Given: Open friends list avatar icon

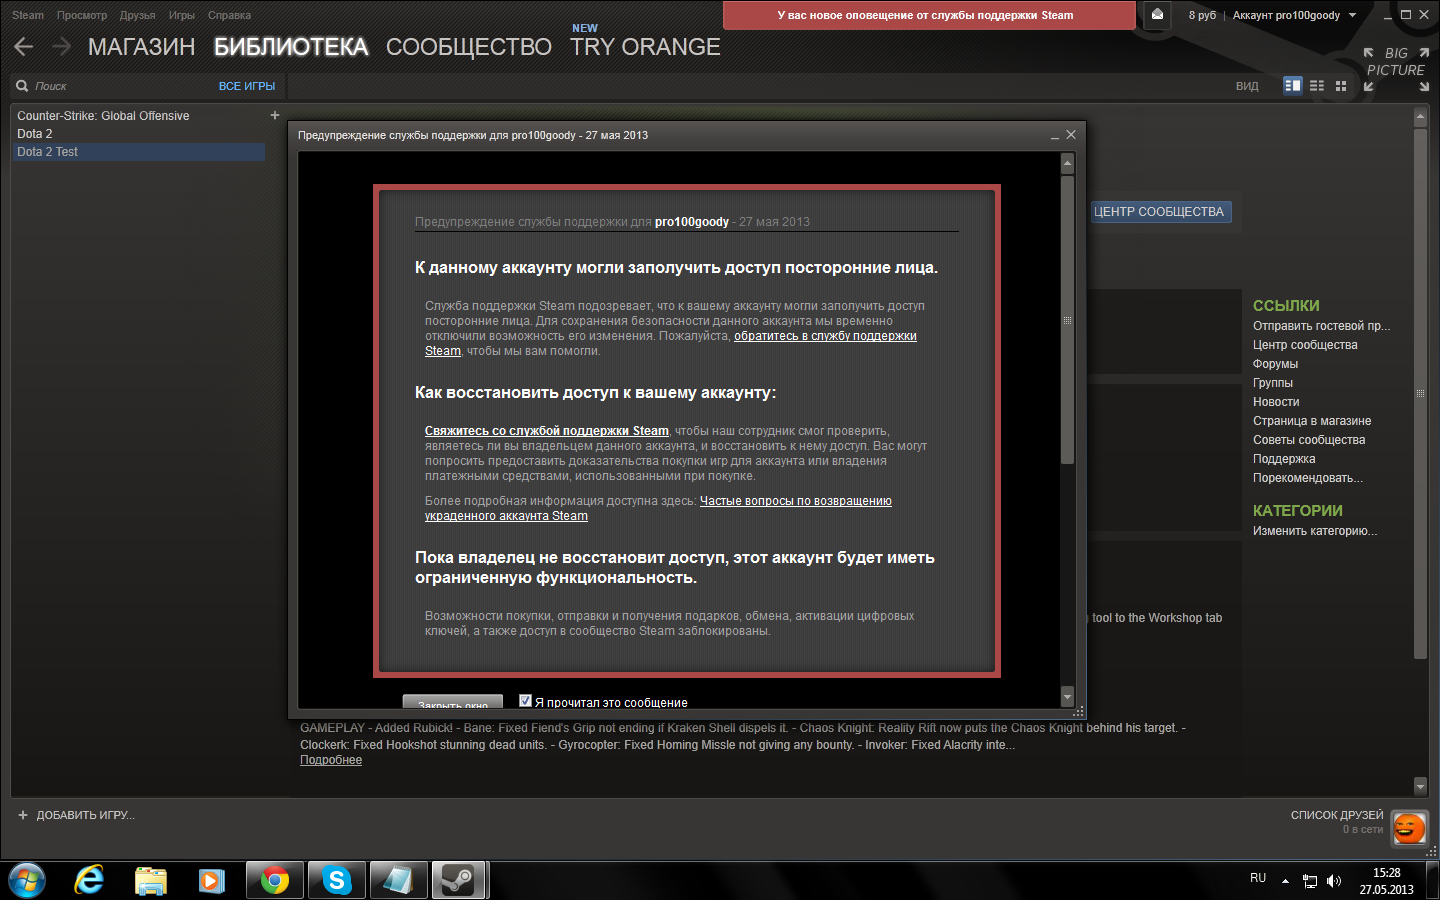Looking at the screenshot, I should coord(1410,828).
